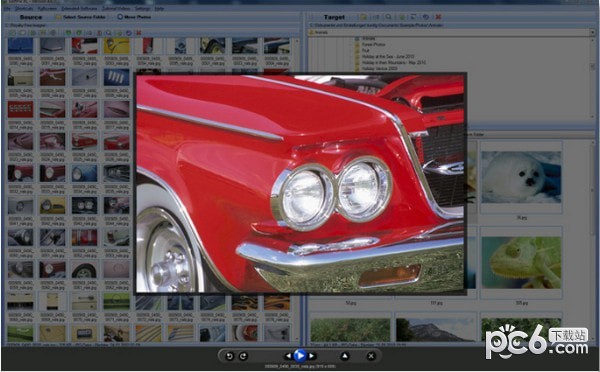Image resolution: width=600 pixels, height=372 pixels.
Task: Open the Settings menu
Action: (x=142, y=8)
